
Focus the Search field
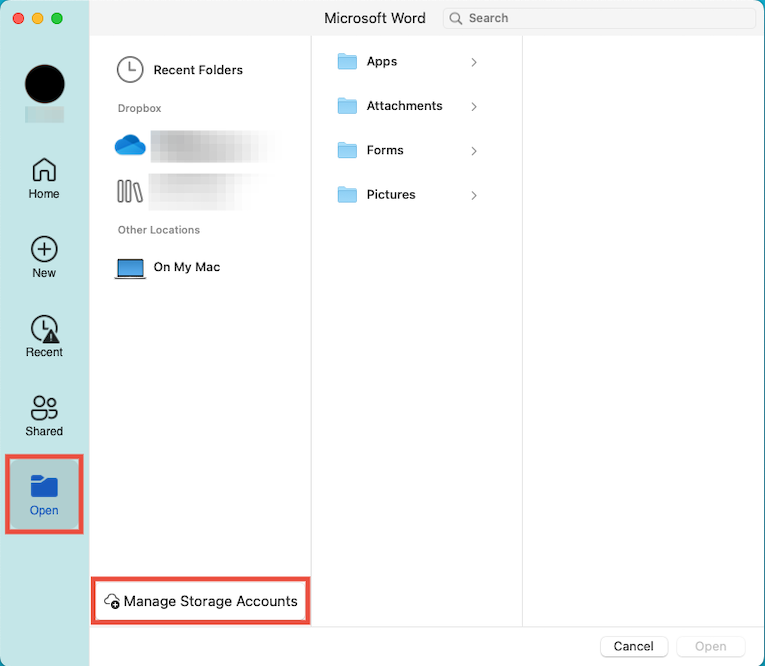click(599, 19)
